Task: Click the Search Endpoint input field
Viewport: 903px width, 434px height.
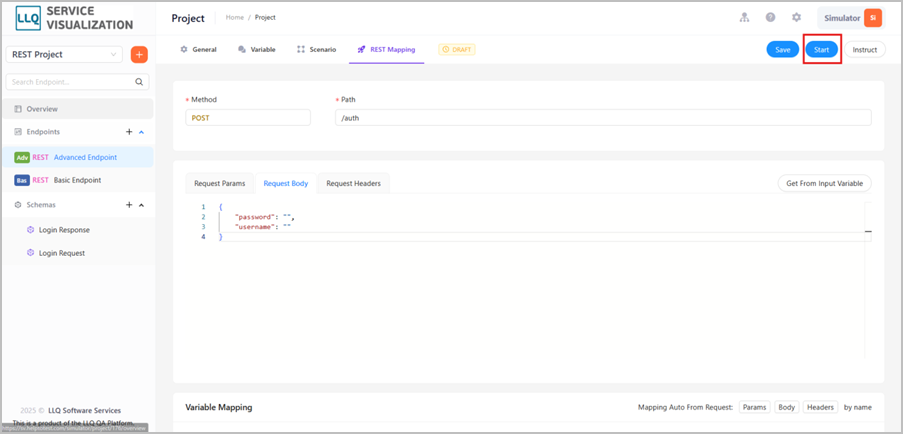Action: 77,82
